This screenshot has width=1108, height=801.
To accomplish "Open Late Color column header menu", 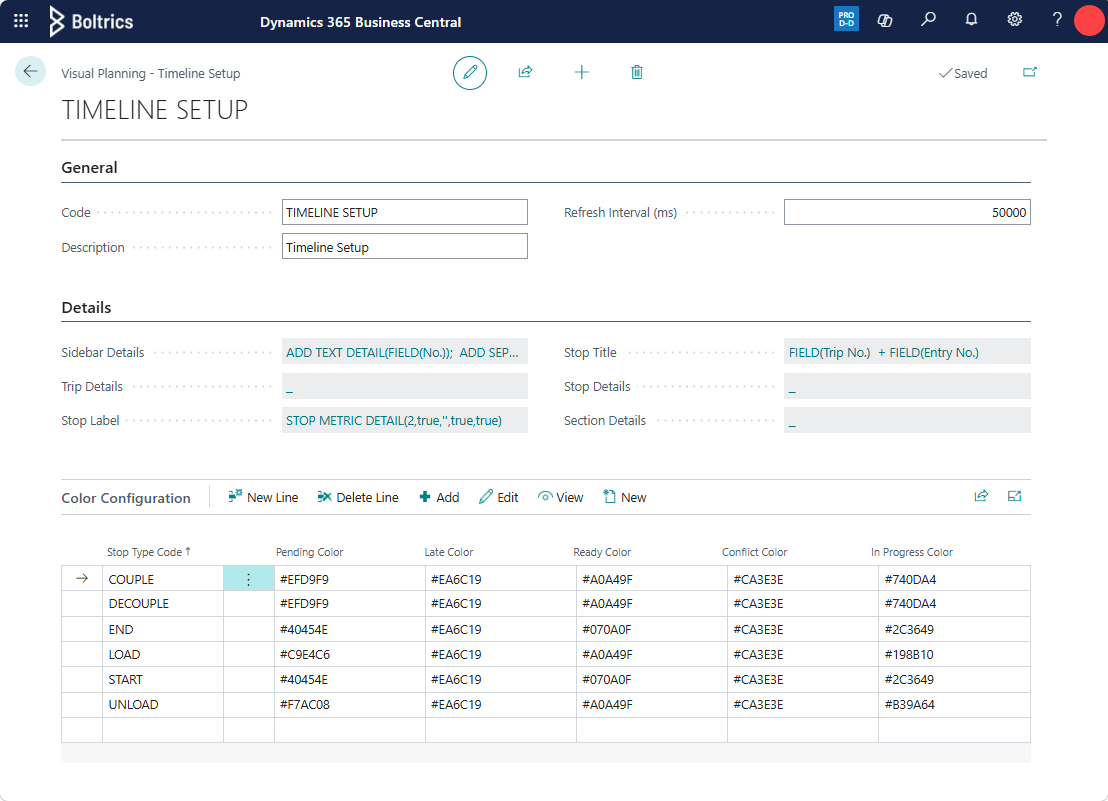I will tap(449, 552).
